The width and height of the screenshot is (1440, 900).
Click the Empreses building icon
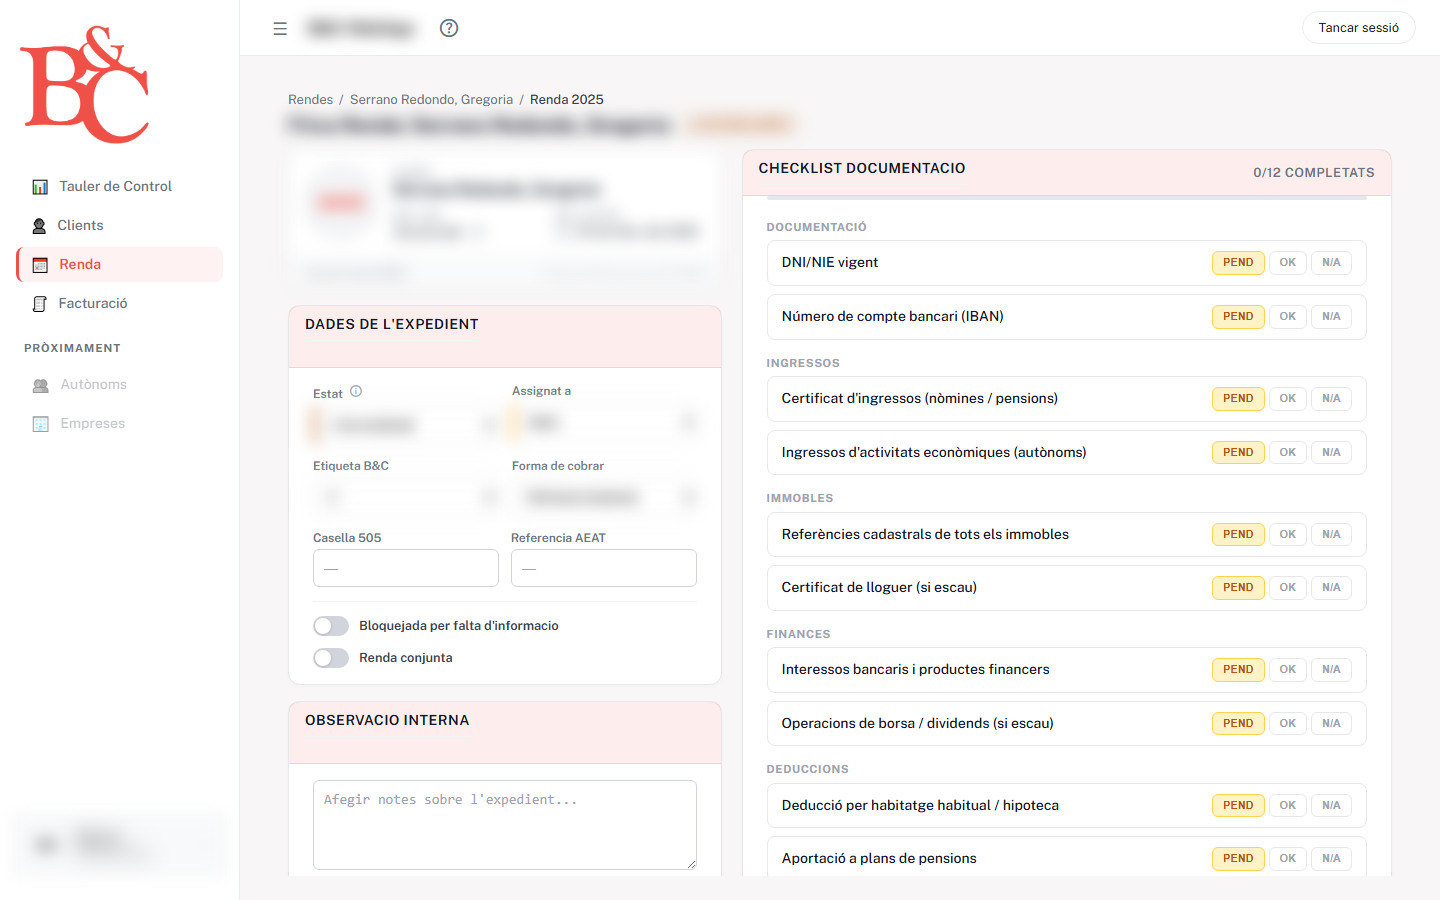tap(40, 423)
